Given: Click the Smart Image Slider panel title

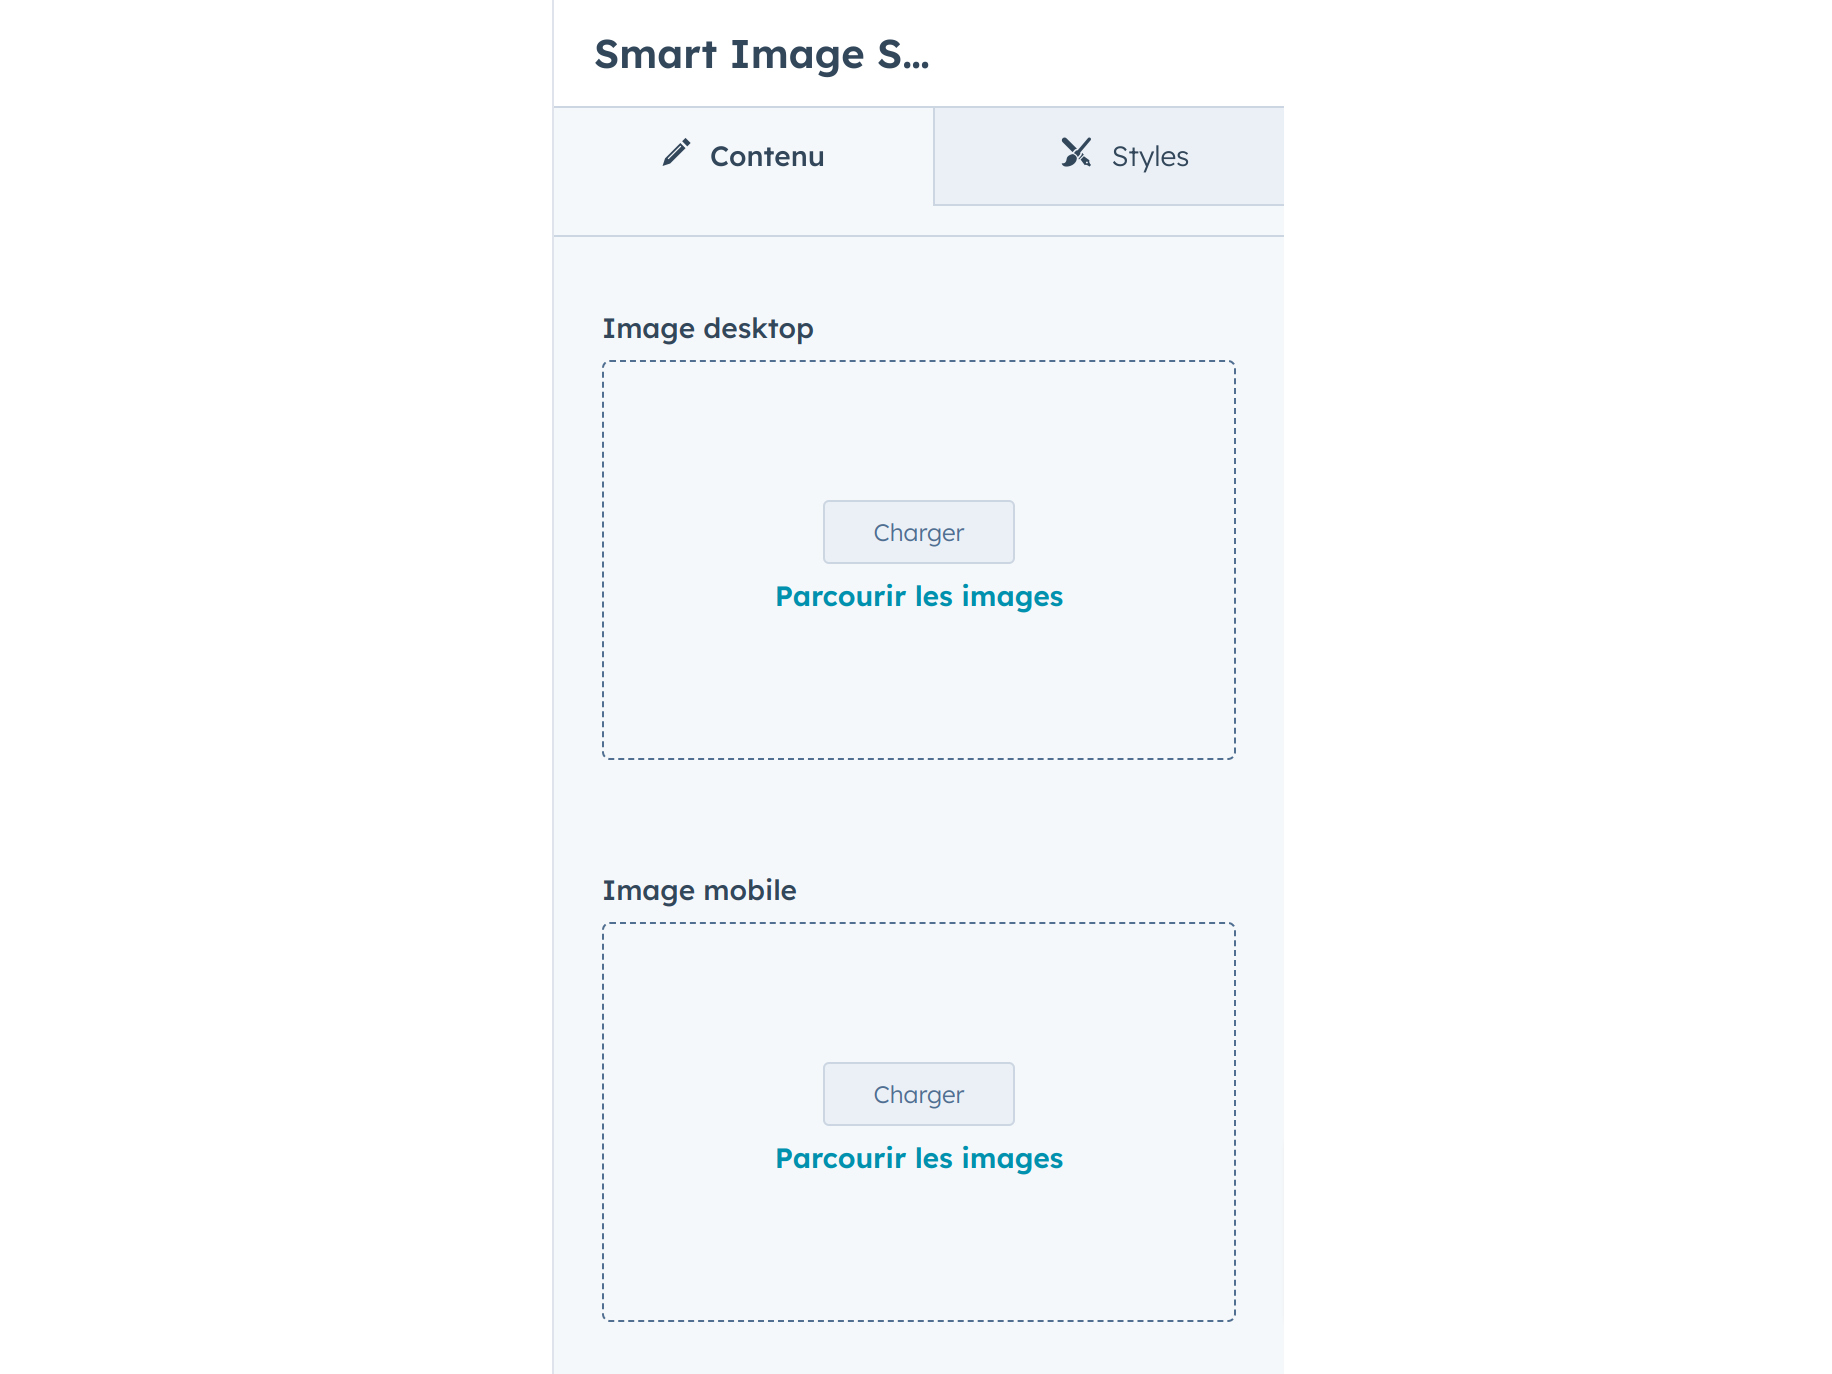Looking at the screenshot, I should point(762,54).
